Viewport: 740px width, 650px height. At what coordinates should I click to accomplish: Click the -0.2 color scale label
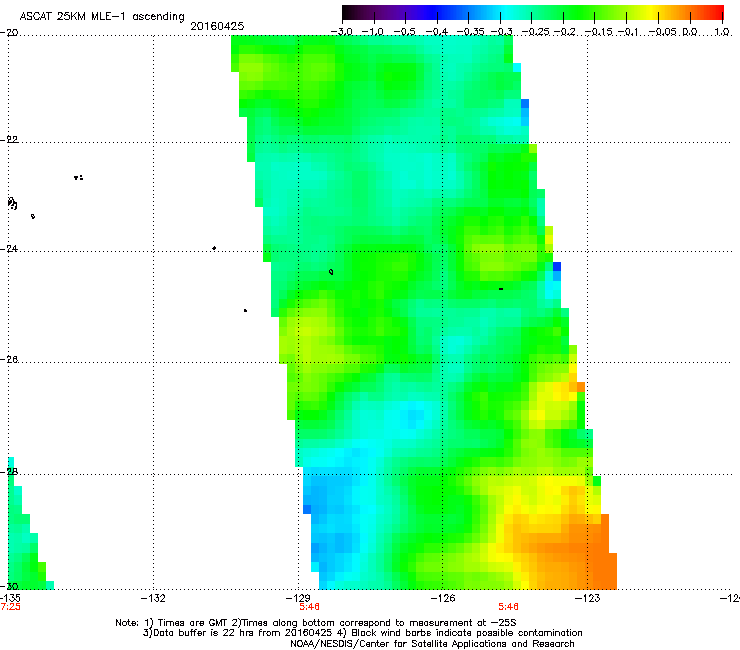(565, 32)
